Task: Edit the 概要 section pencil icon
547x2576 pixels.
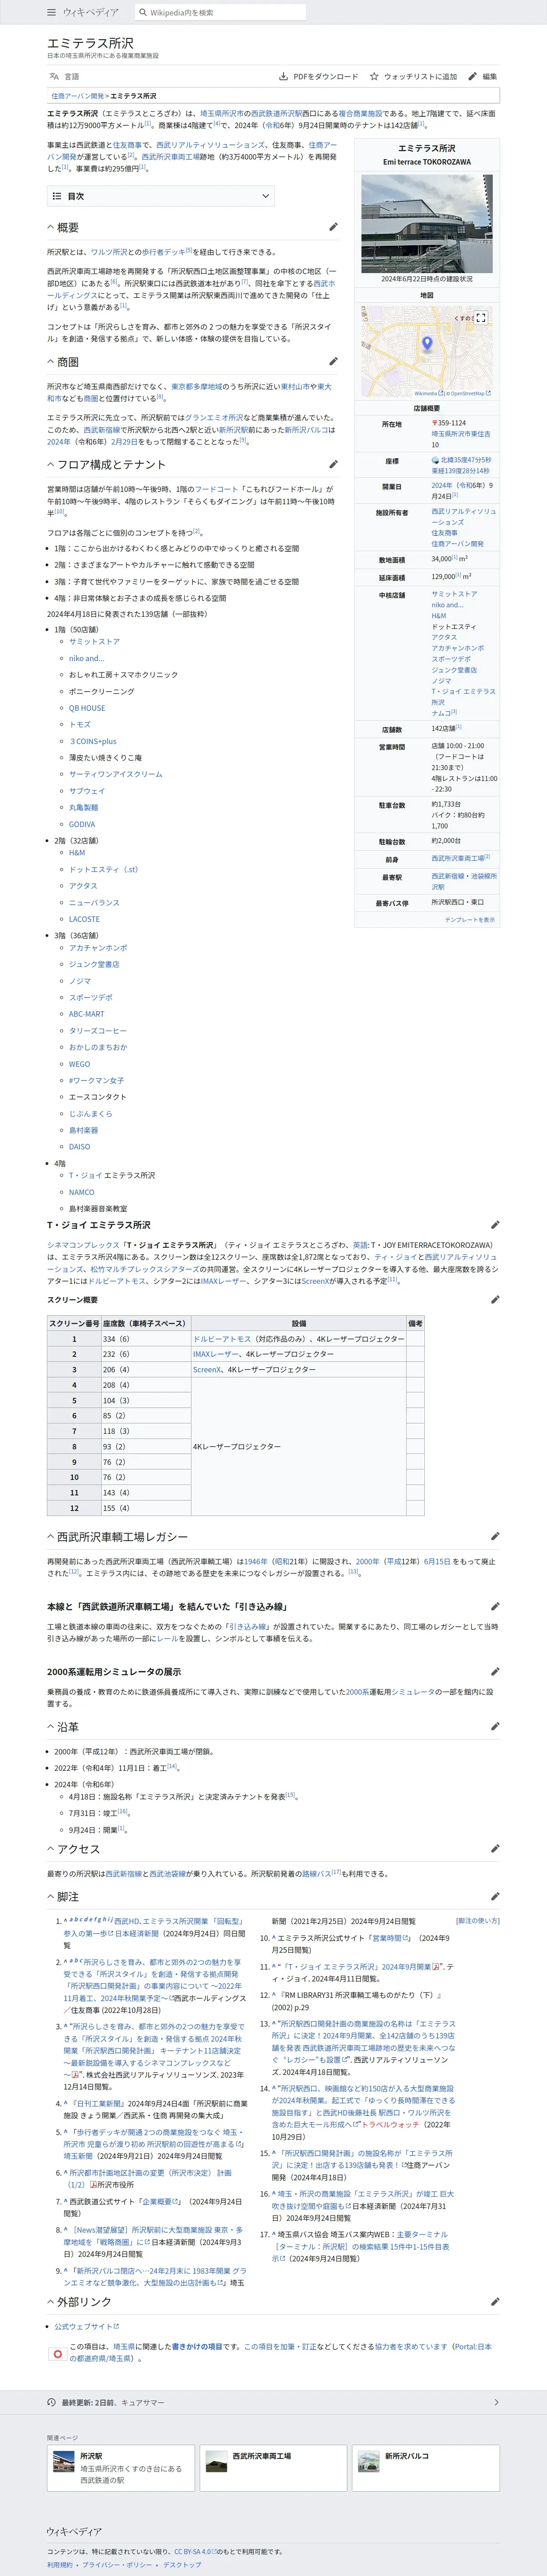Action: pos(333,227)
